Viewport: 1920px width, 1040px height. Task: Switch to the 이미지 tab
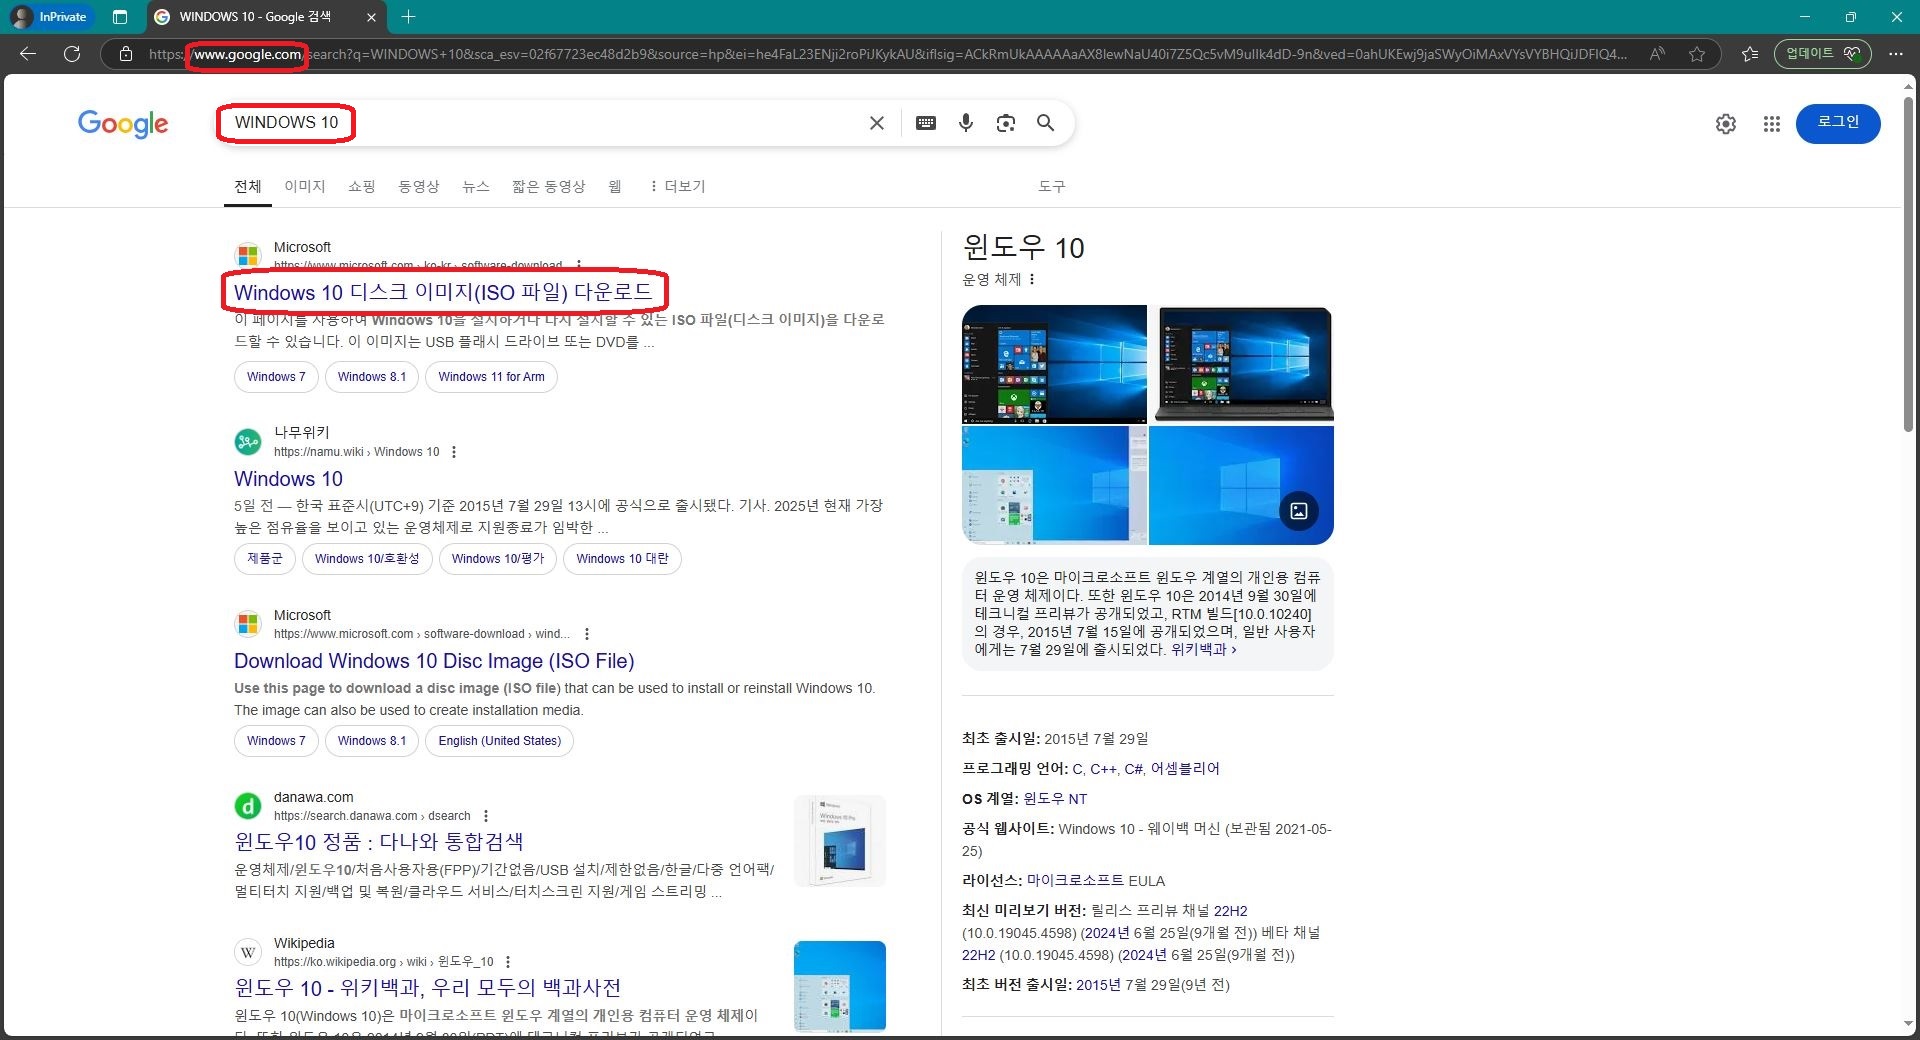click(x=305, y=187)
